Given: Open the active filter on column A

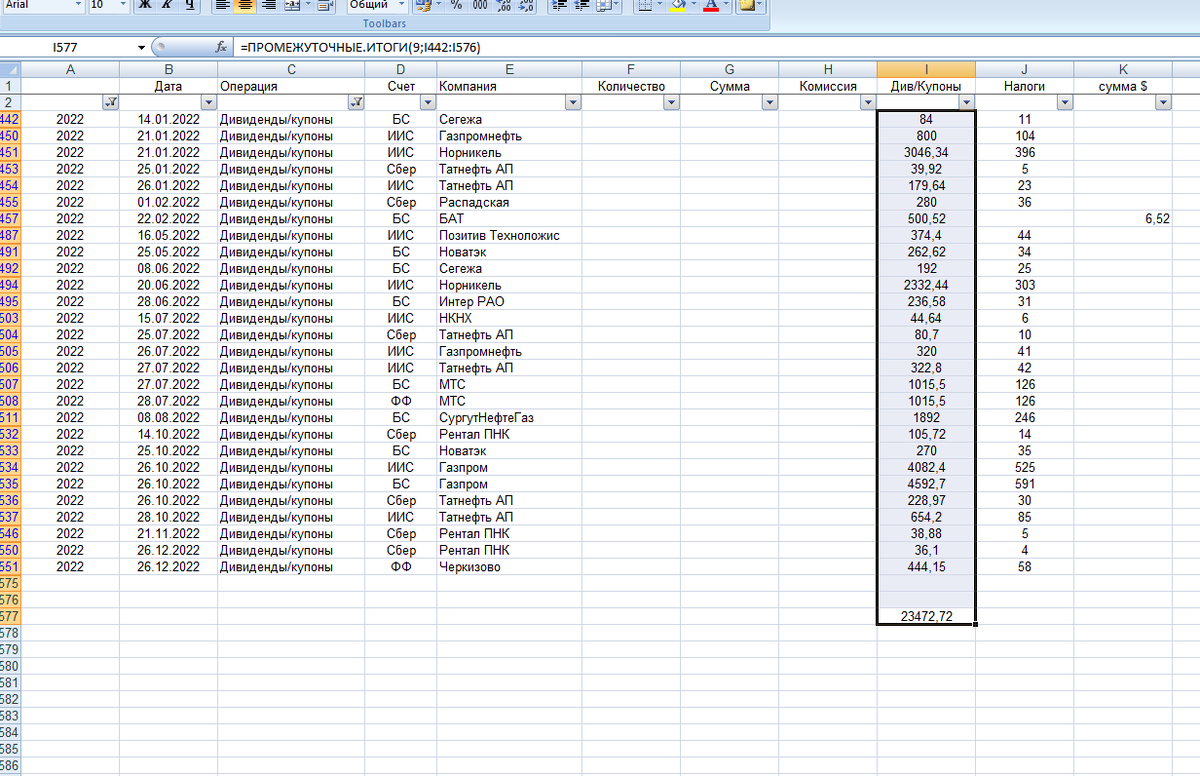Looking at the screenshot, I should [110, 102].
